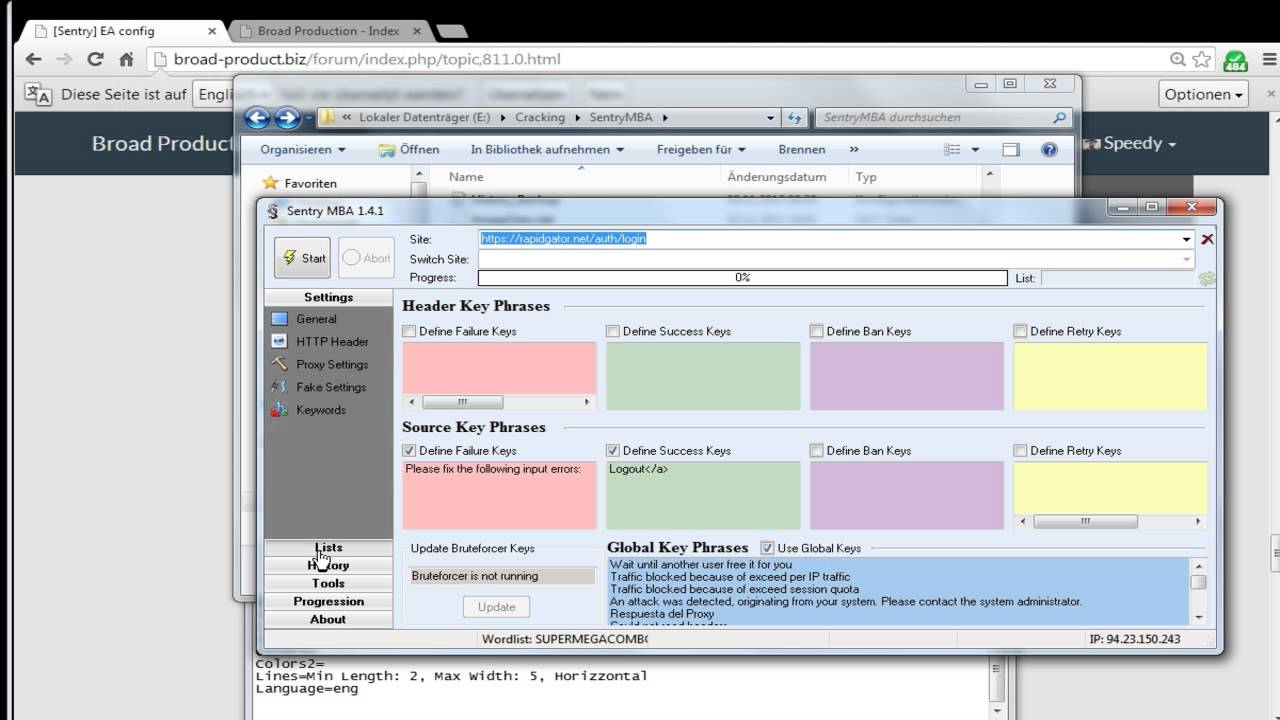Click Favoriten in Explorer navigation pane

pyautogui.click(x=310, y=183)
